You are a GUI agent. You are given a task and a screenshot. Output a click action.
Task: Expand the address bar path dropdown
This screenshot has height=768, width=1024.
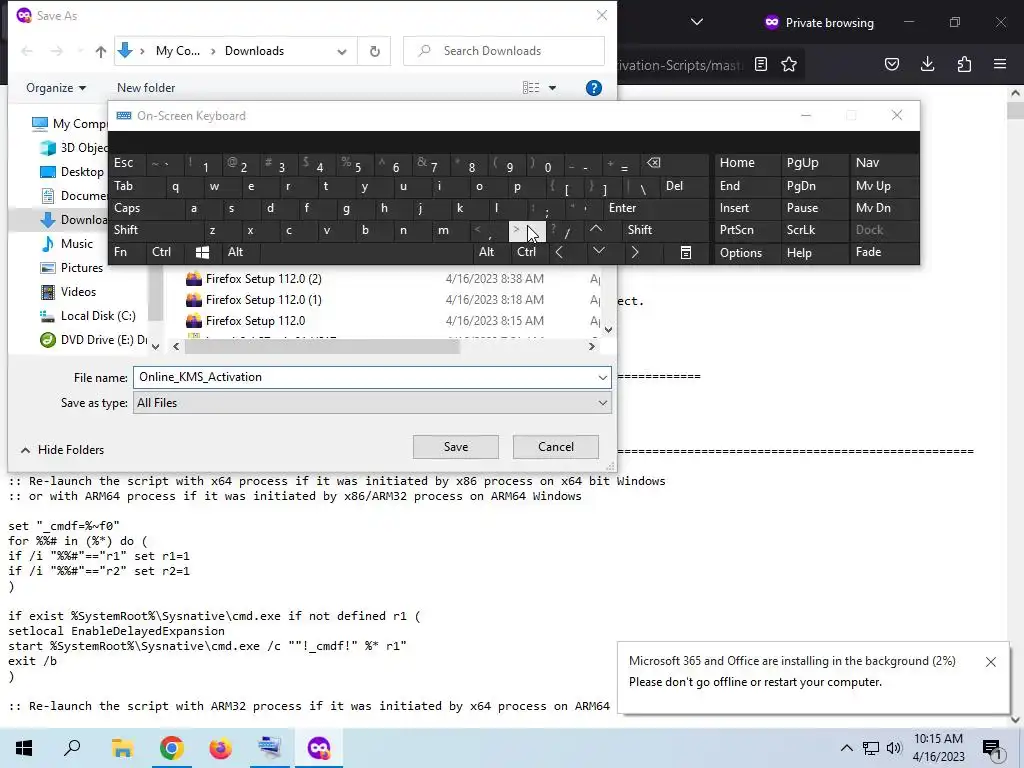click(x=342, y=51)
